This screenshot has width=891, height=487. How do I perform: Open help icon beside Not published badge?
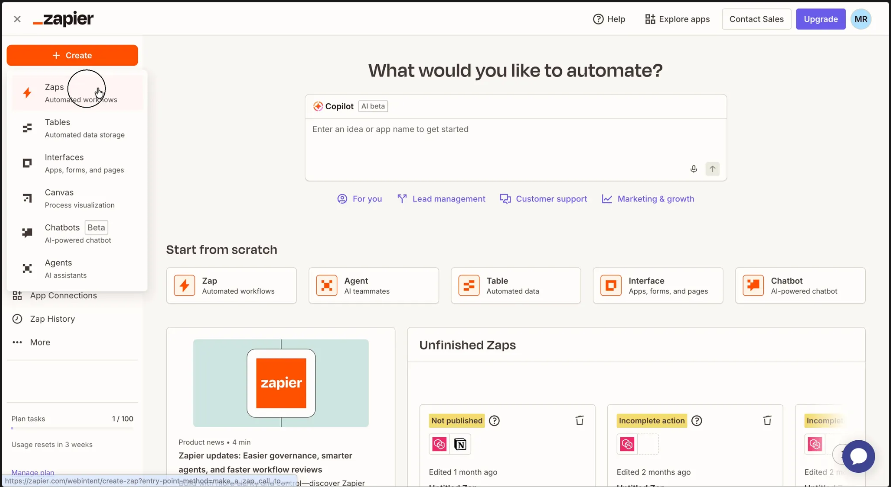[494, 421]
